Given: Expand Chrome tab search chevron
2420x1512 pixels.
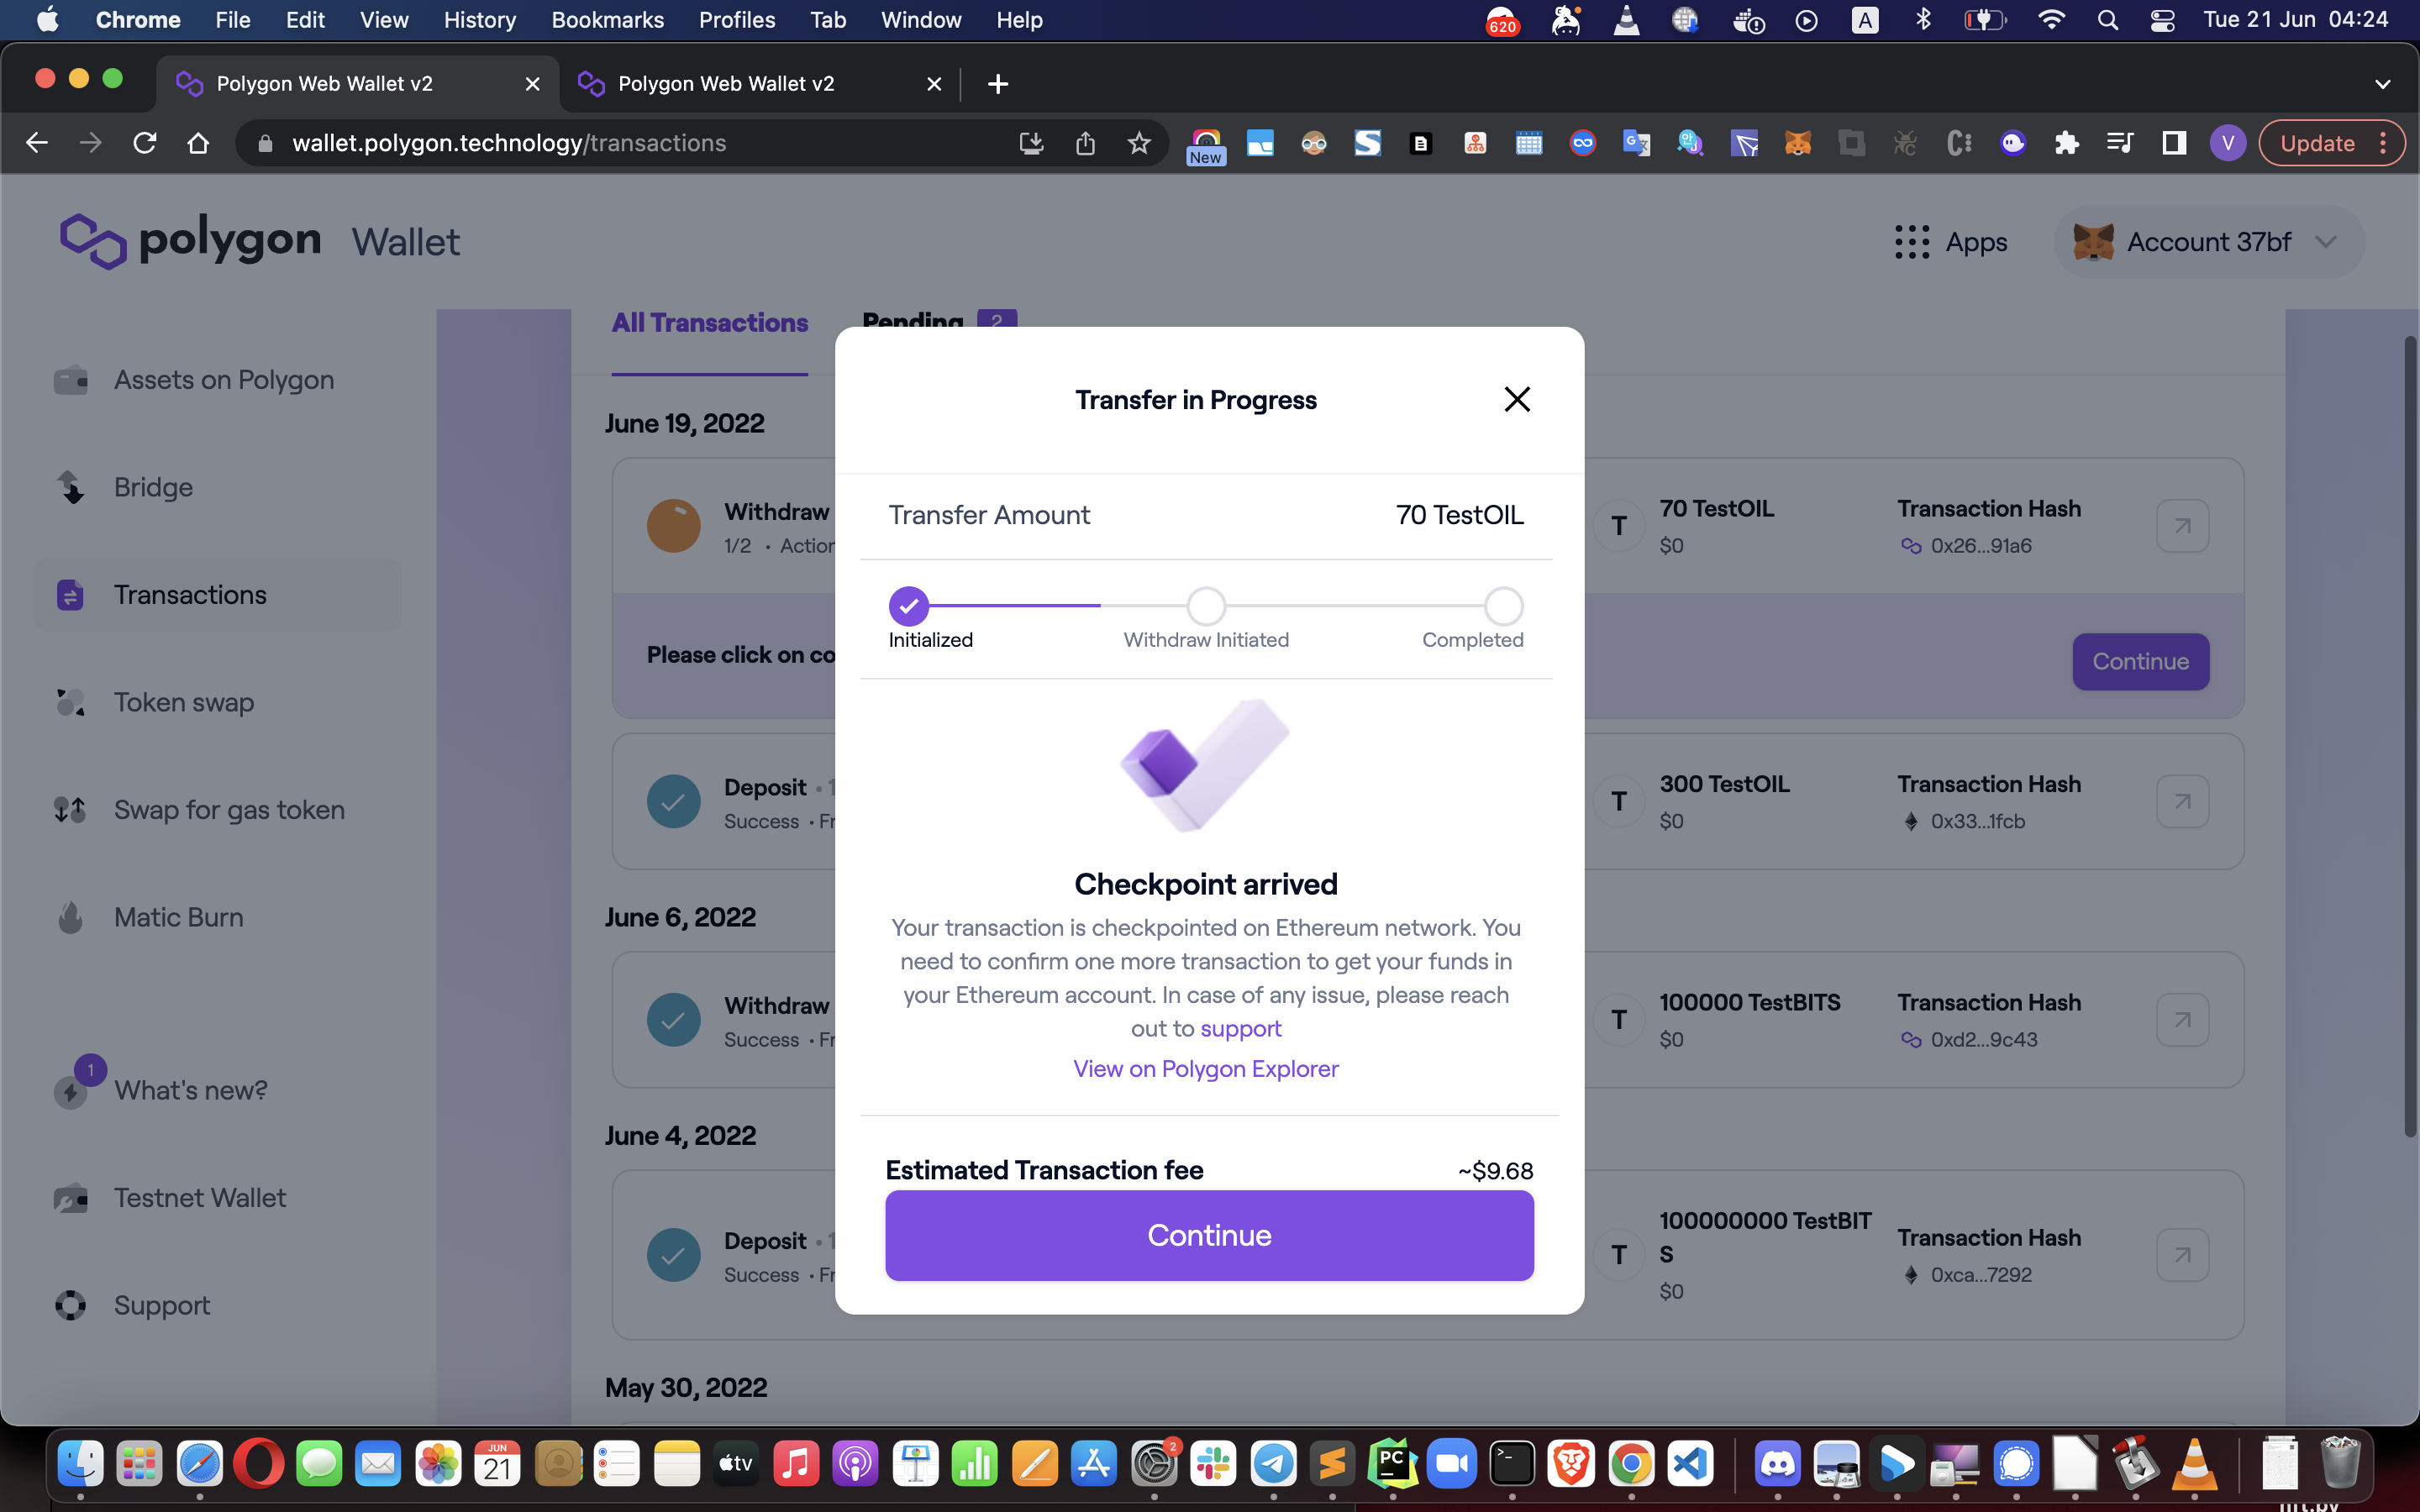Looking at the screenshot, I should point(2382,84).
